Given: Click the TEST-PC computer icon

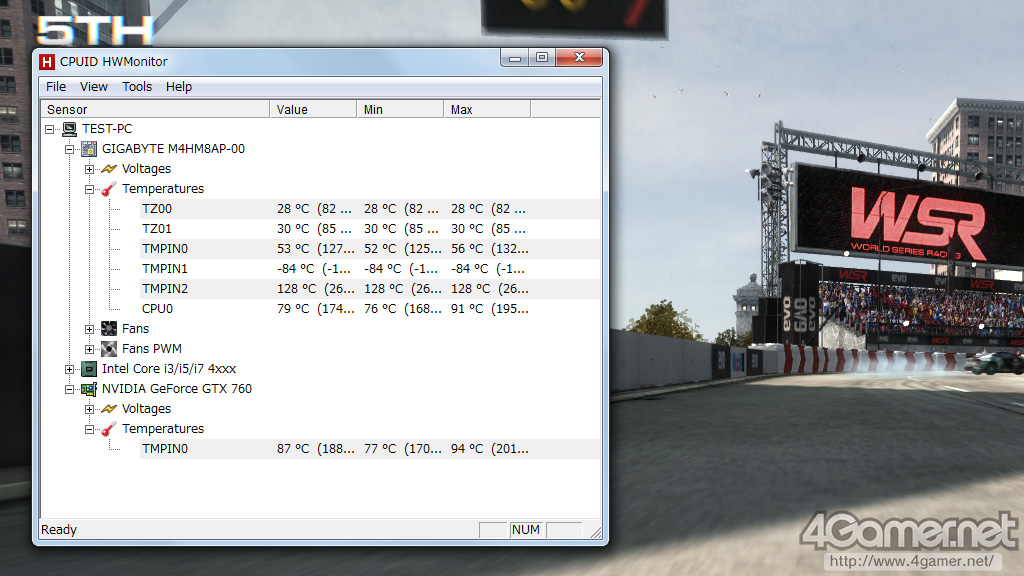Looking at the screenshot, I should coord(69,129).
